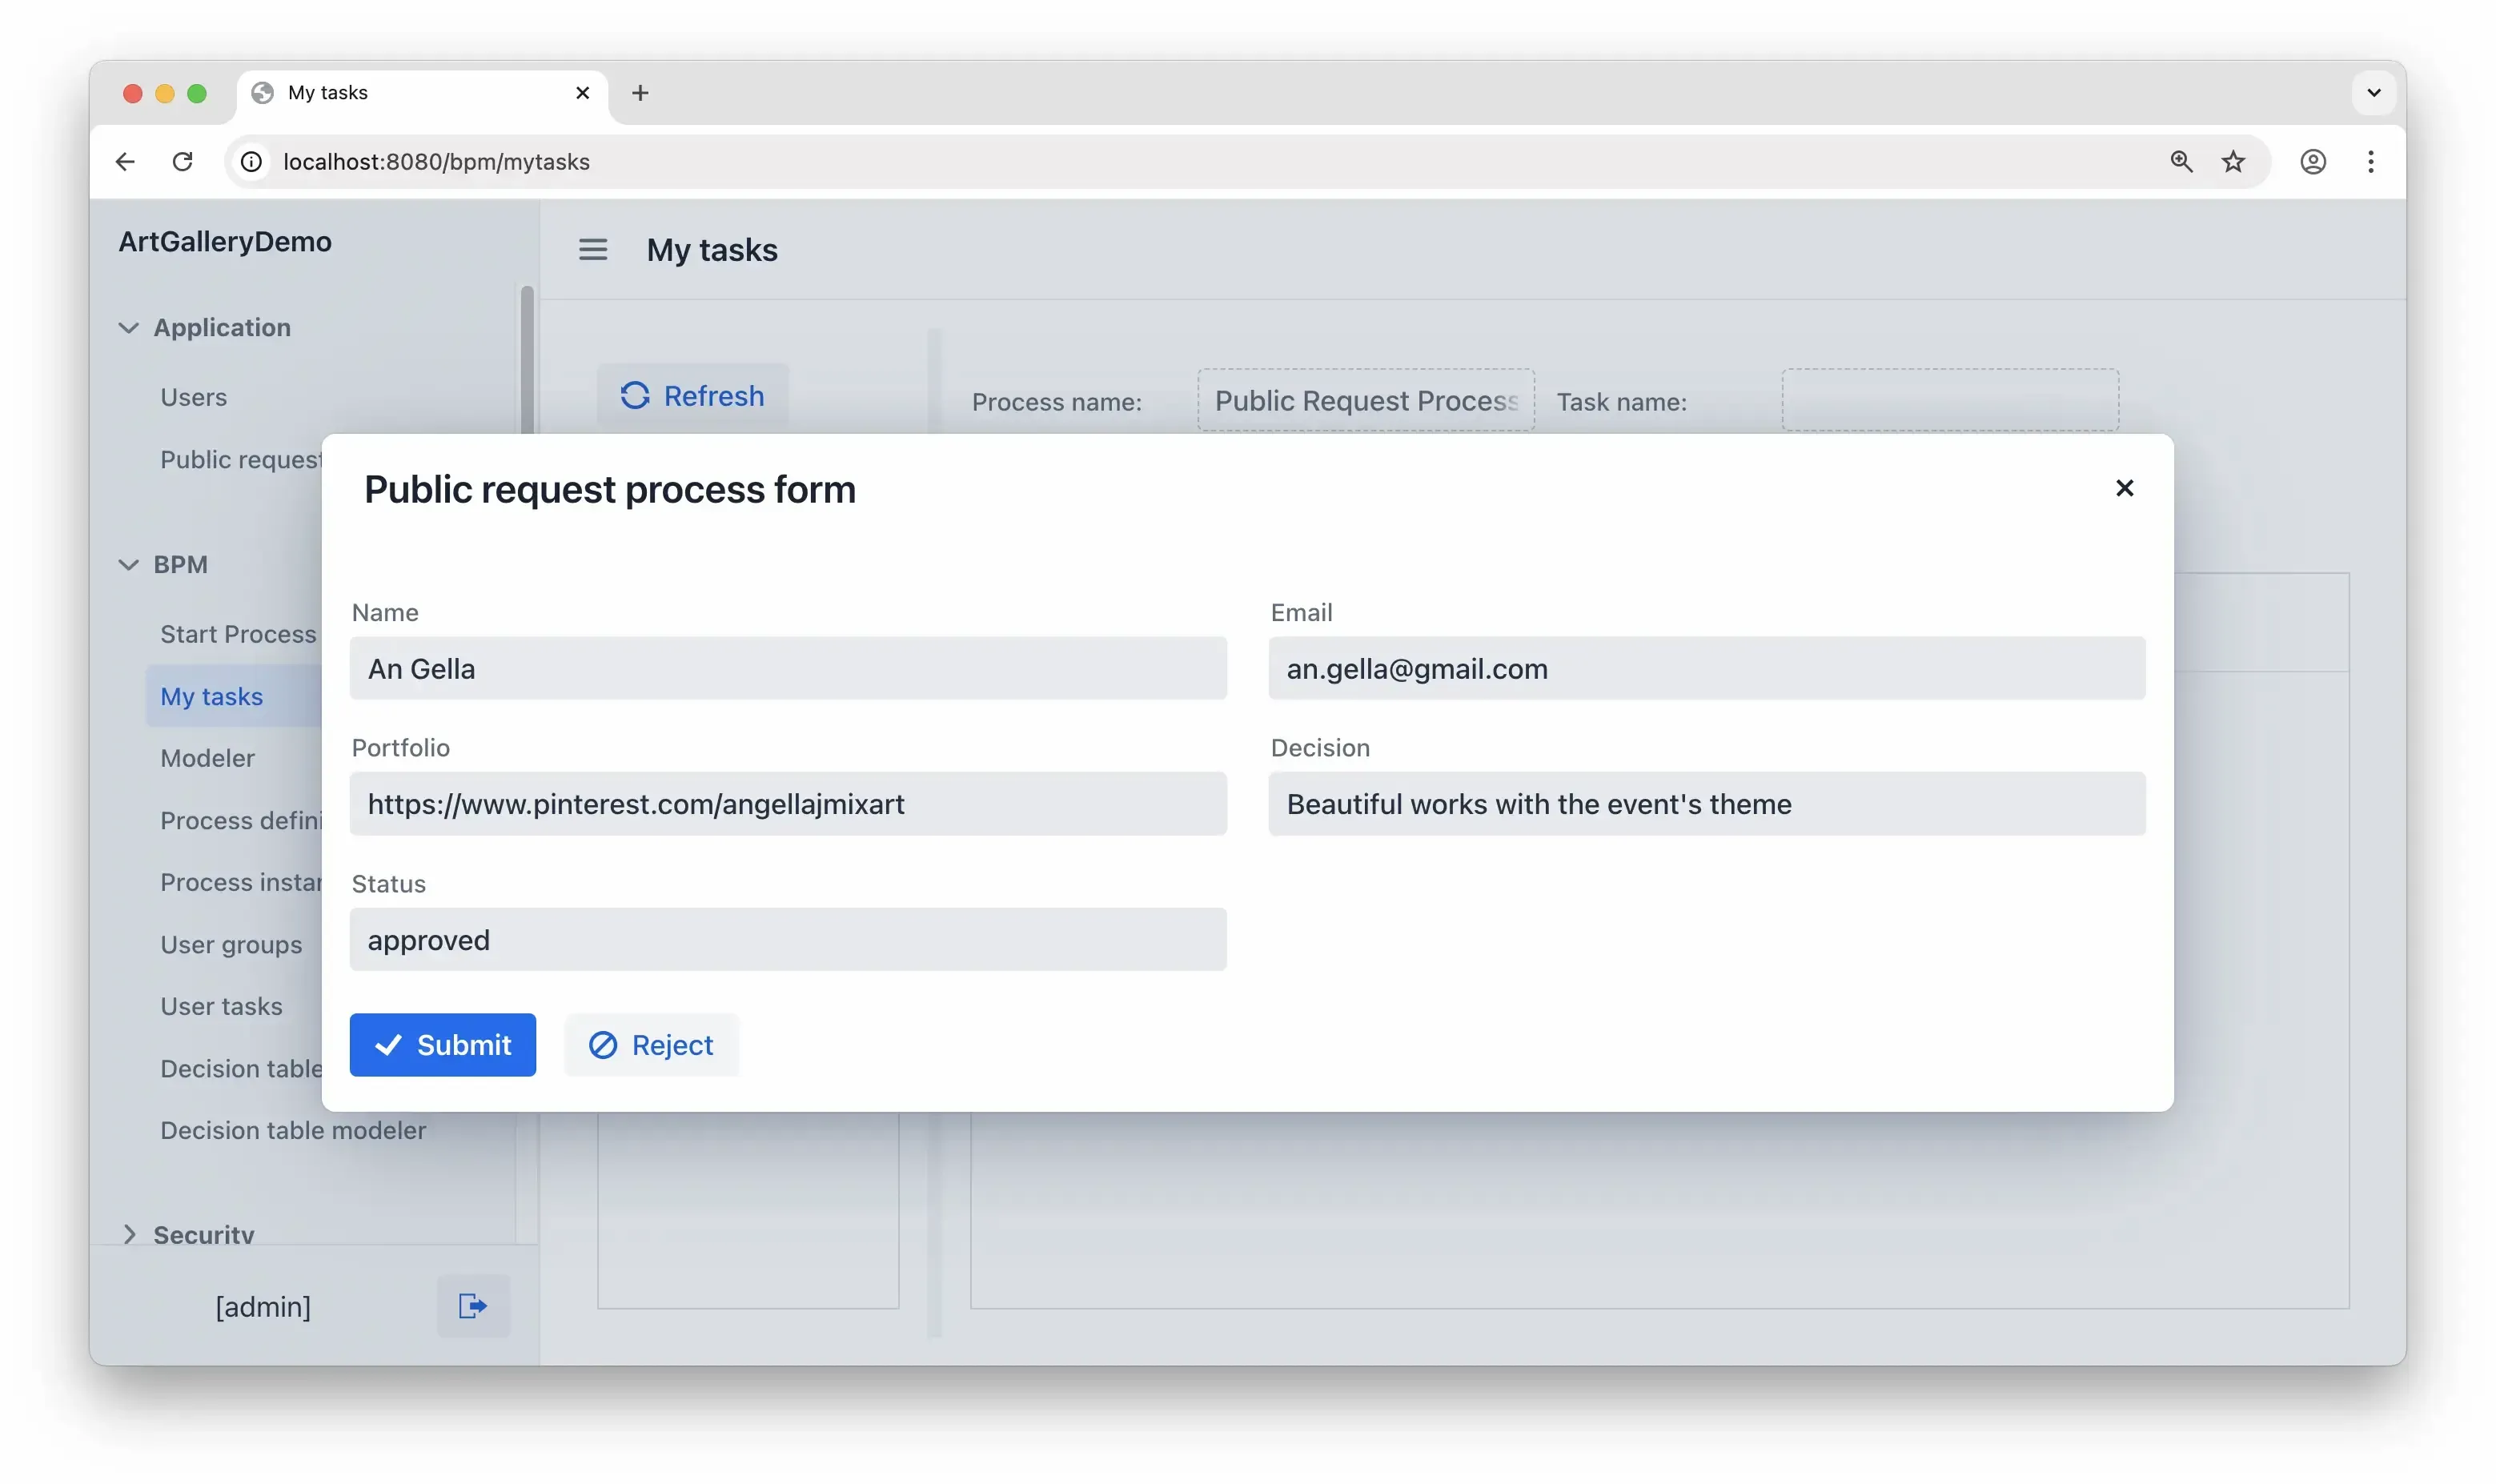2496x1484 pixels.
Task: Open User tasks in sidebar
Action: tap(221, 1006)
